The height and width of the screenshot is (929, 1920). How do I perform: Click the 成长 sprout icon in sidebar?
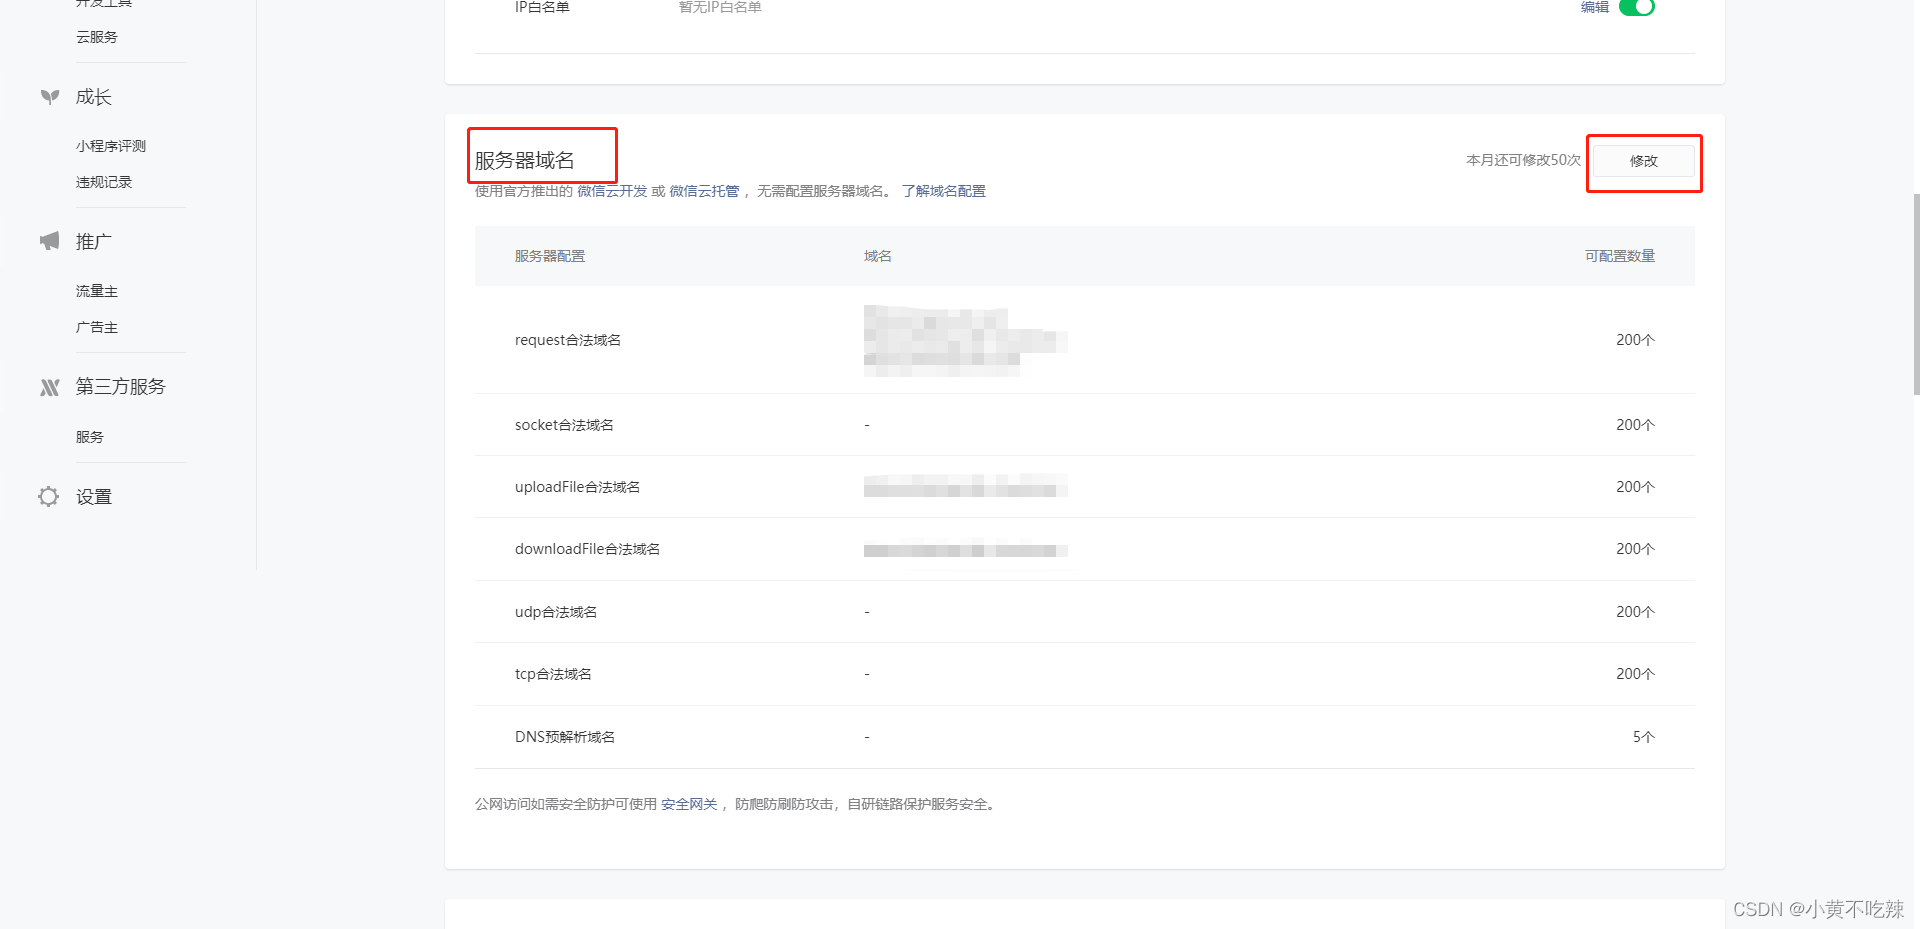pos(50,97)
